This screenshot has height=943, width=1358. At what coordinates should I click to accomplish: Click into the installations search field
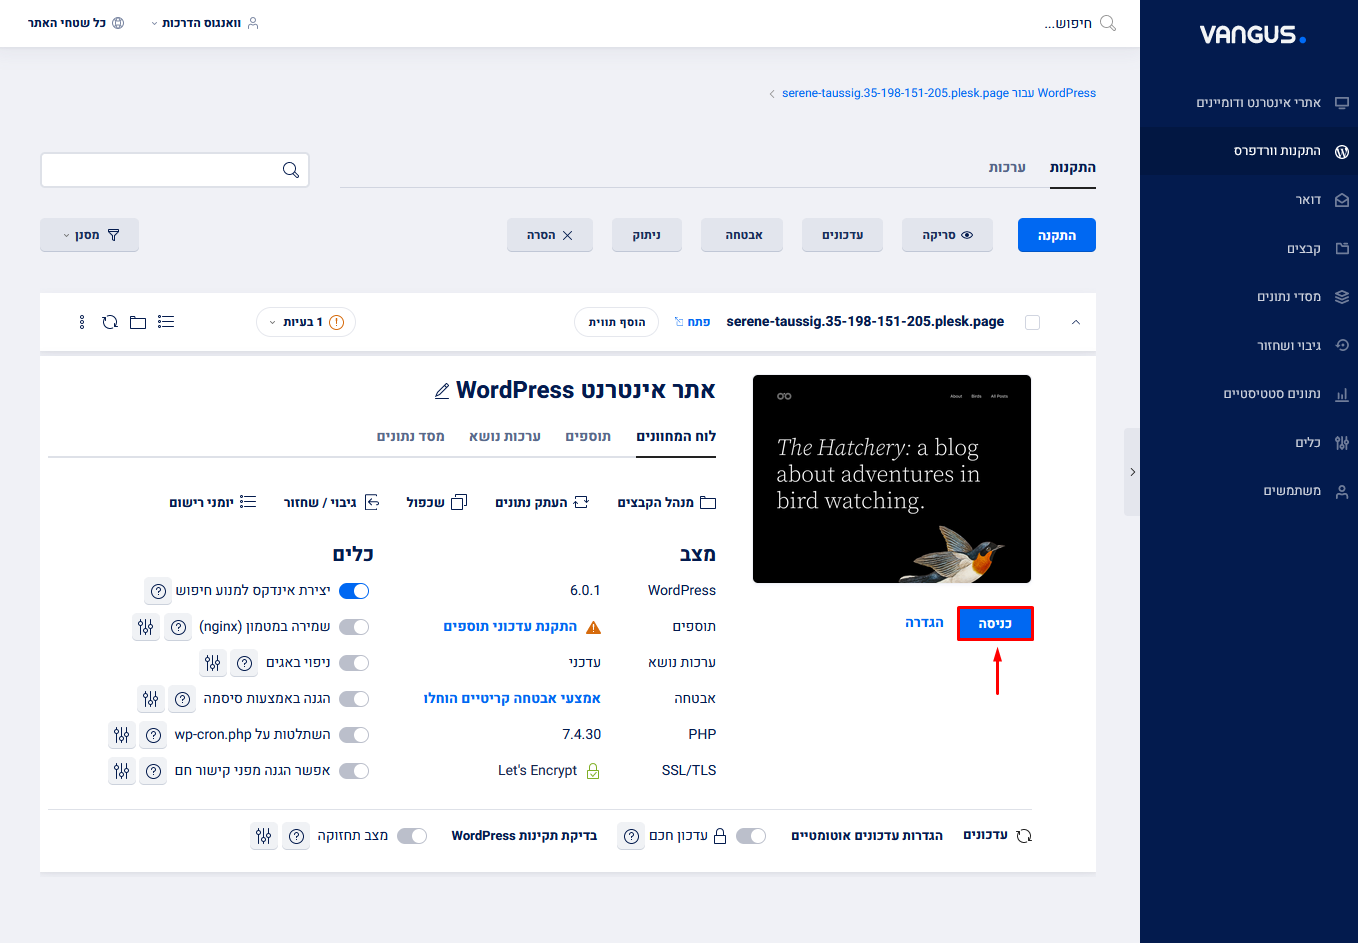[x=175, y=170]
